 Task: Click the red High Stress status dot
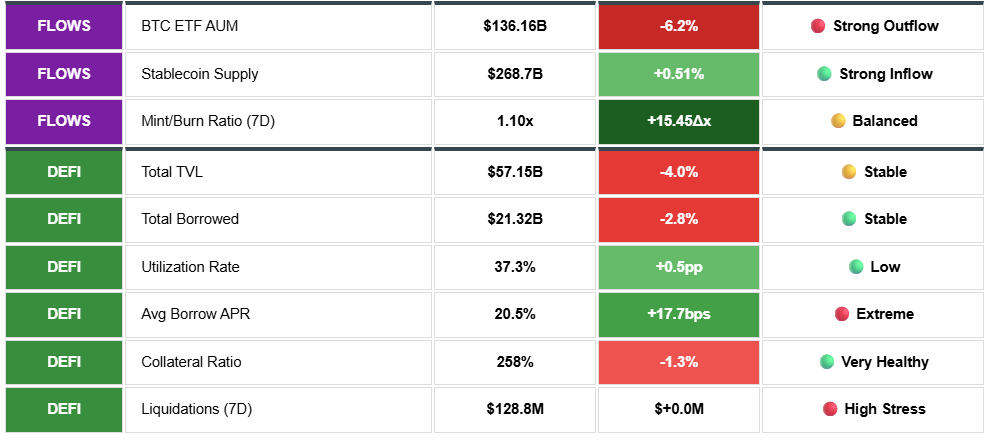(x=829, y=409)
